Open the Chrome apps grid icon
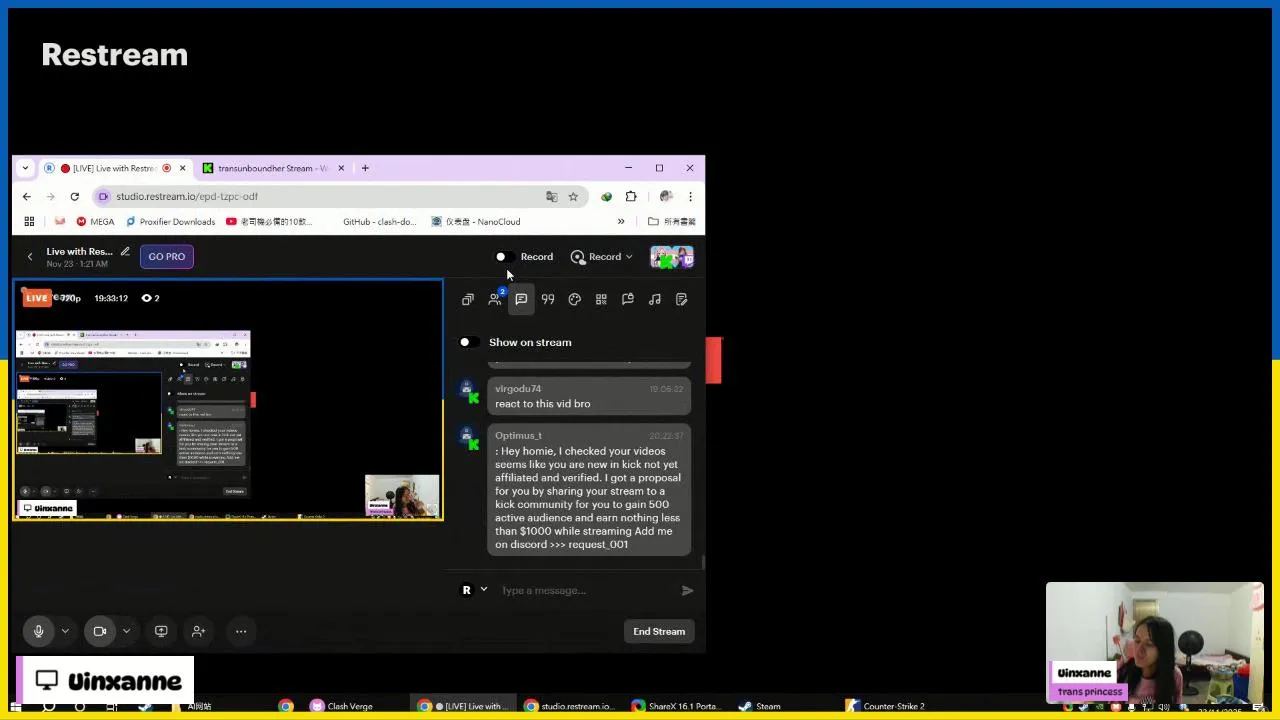Screen dimensions: 1280x720 29,222
